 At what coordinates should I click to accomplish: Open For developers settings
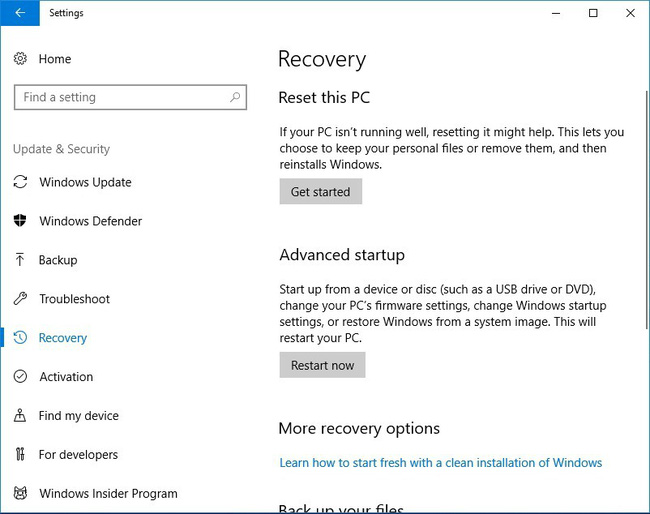[x=78, y=455]
